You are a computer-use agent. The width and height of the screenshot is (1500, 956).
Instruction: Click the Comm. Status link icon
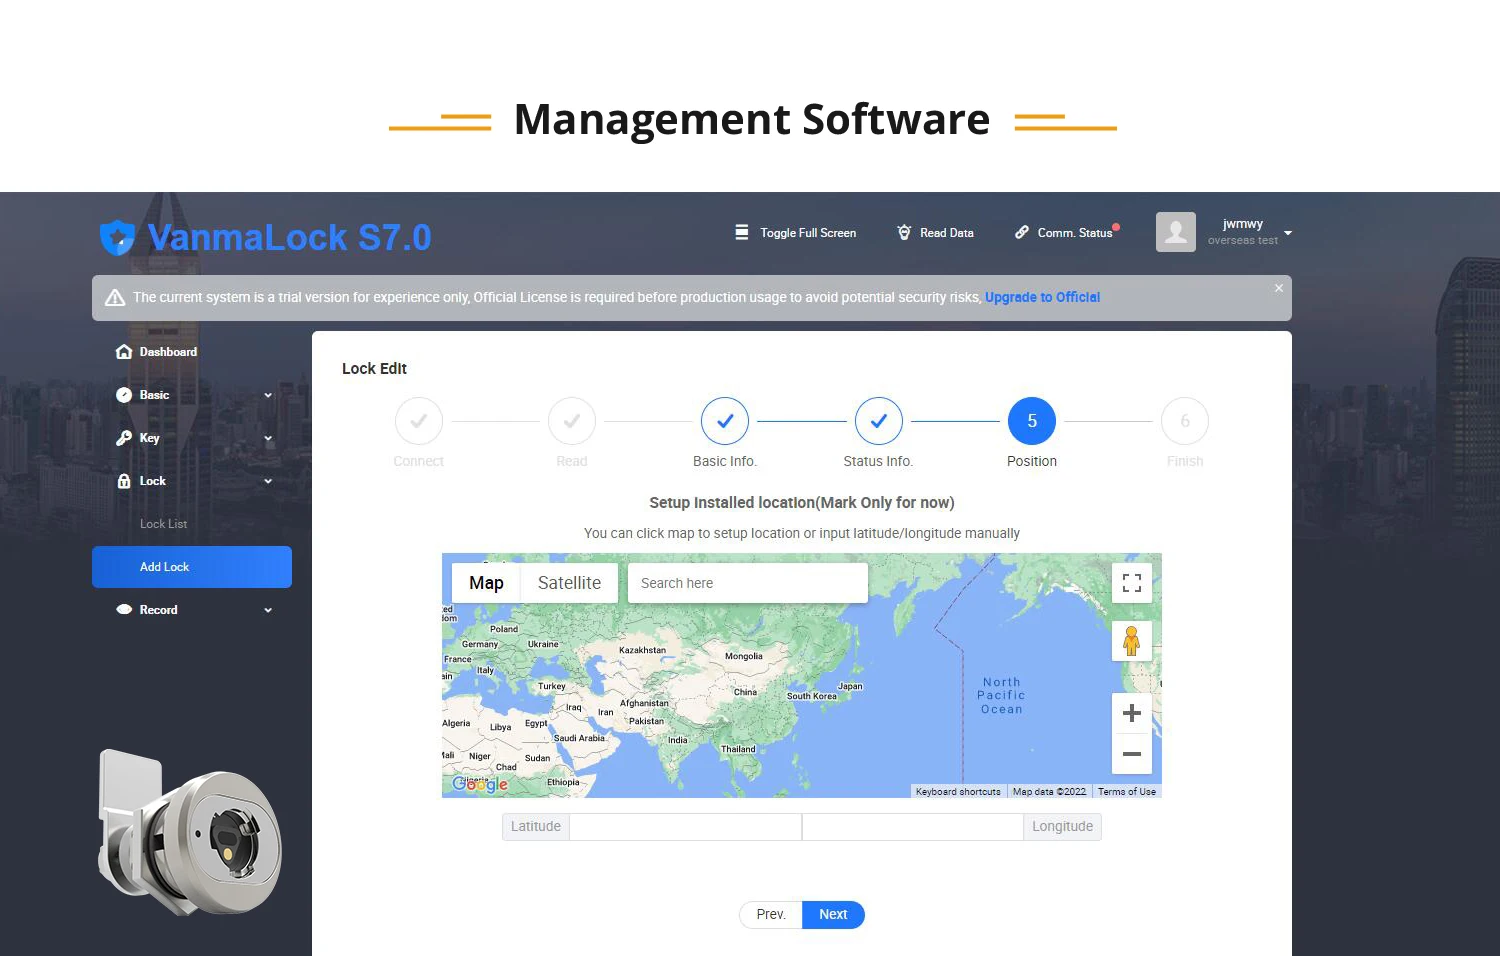coord(1022,232)
